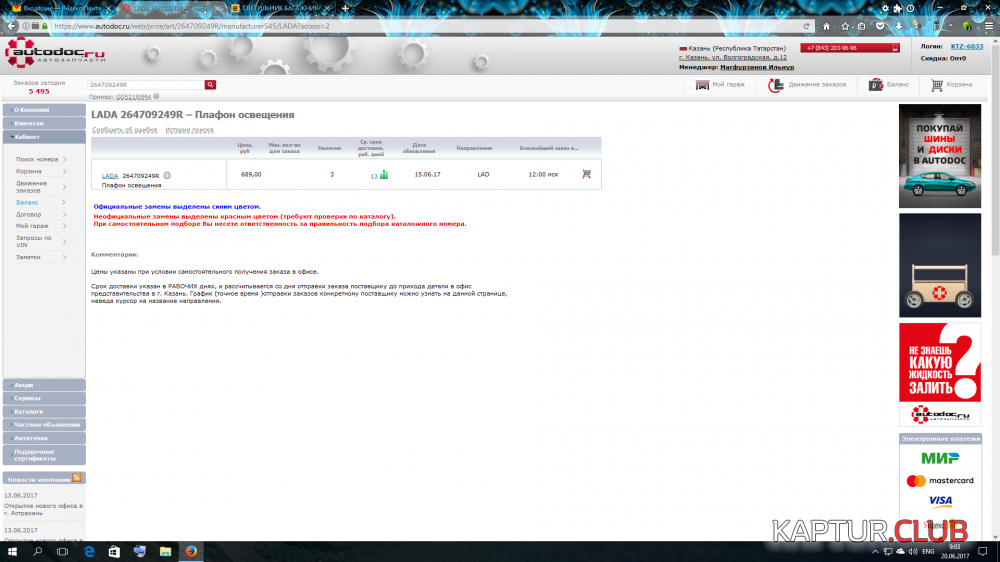Switch to the first browser tab (Входящие)
The image size is (1000, 562).
[x=55, y=8]
